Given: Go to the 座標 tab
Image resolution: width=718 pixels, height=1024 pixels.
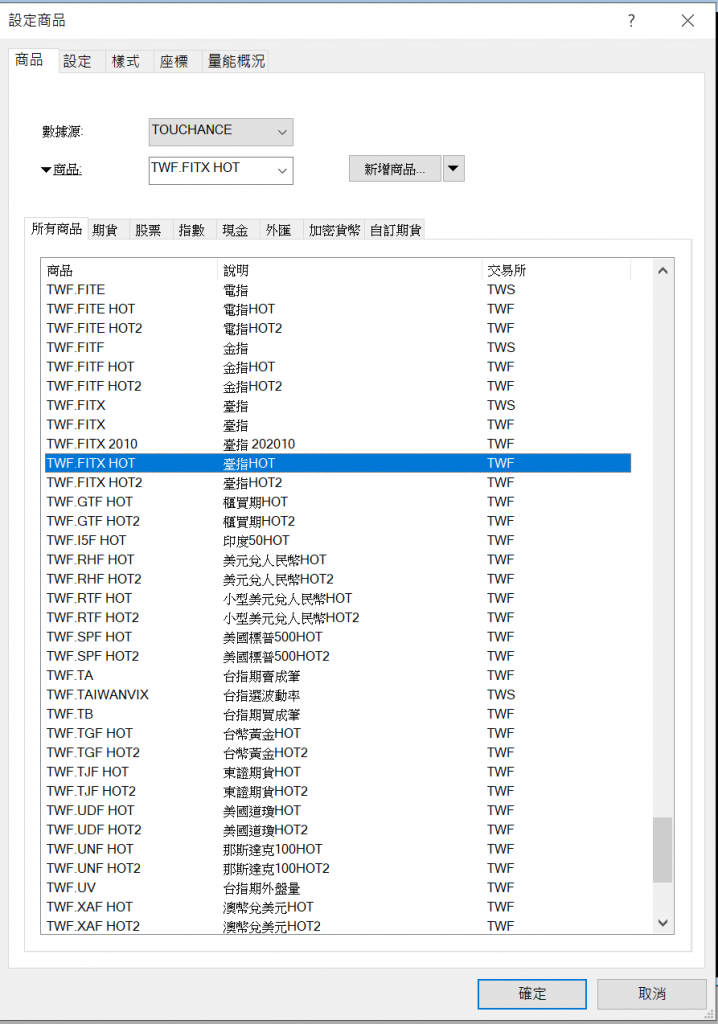Looking at the screenshot, I should (174, 61).
